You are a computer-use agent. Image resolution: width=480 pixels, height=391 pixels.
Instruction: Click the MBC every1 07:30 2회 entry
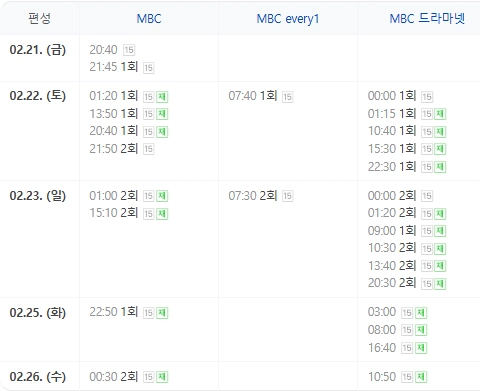click(x=253, y=196)
